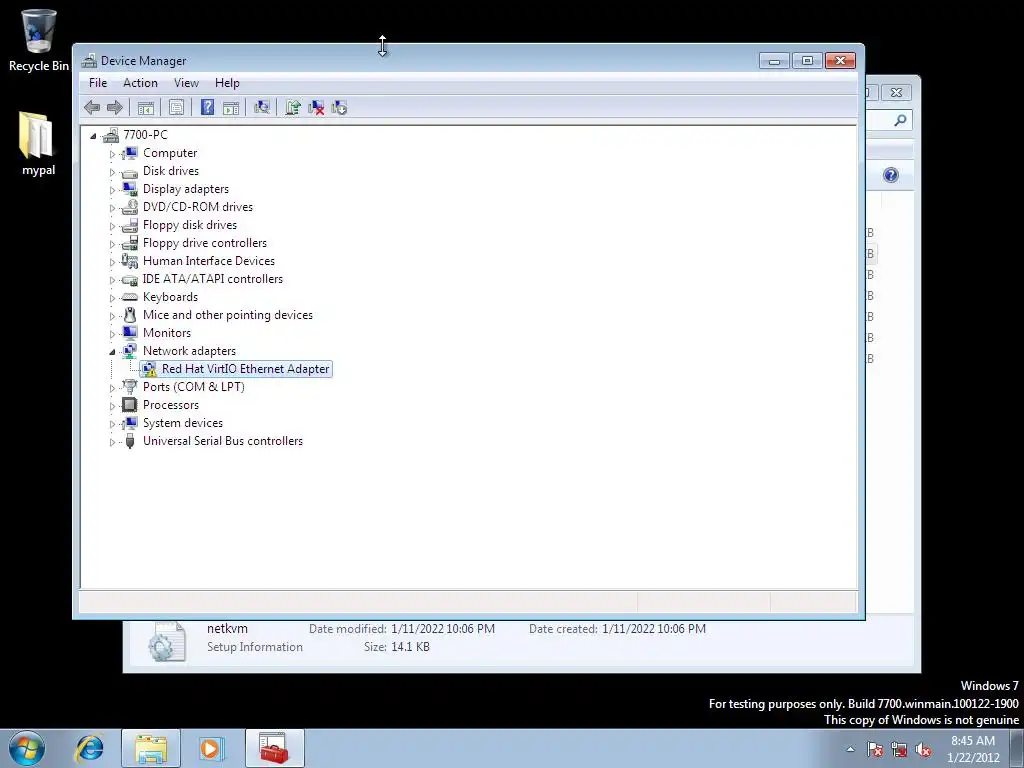Toggle Show/Hide Console Tree toolbar icon

coord(146,108)
